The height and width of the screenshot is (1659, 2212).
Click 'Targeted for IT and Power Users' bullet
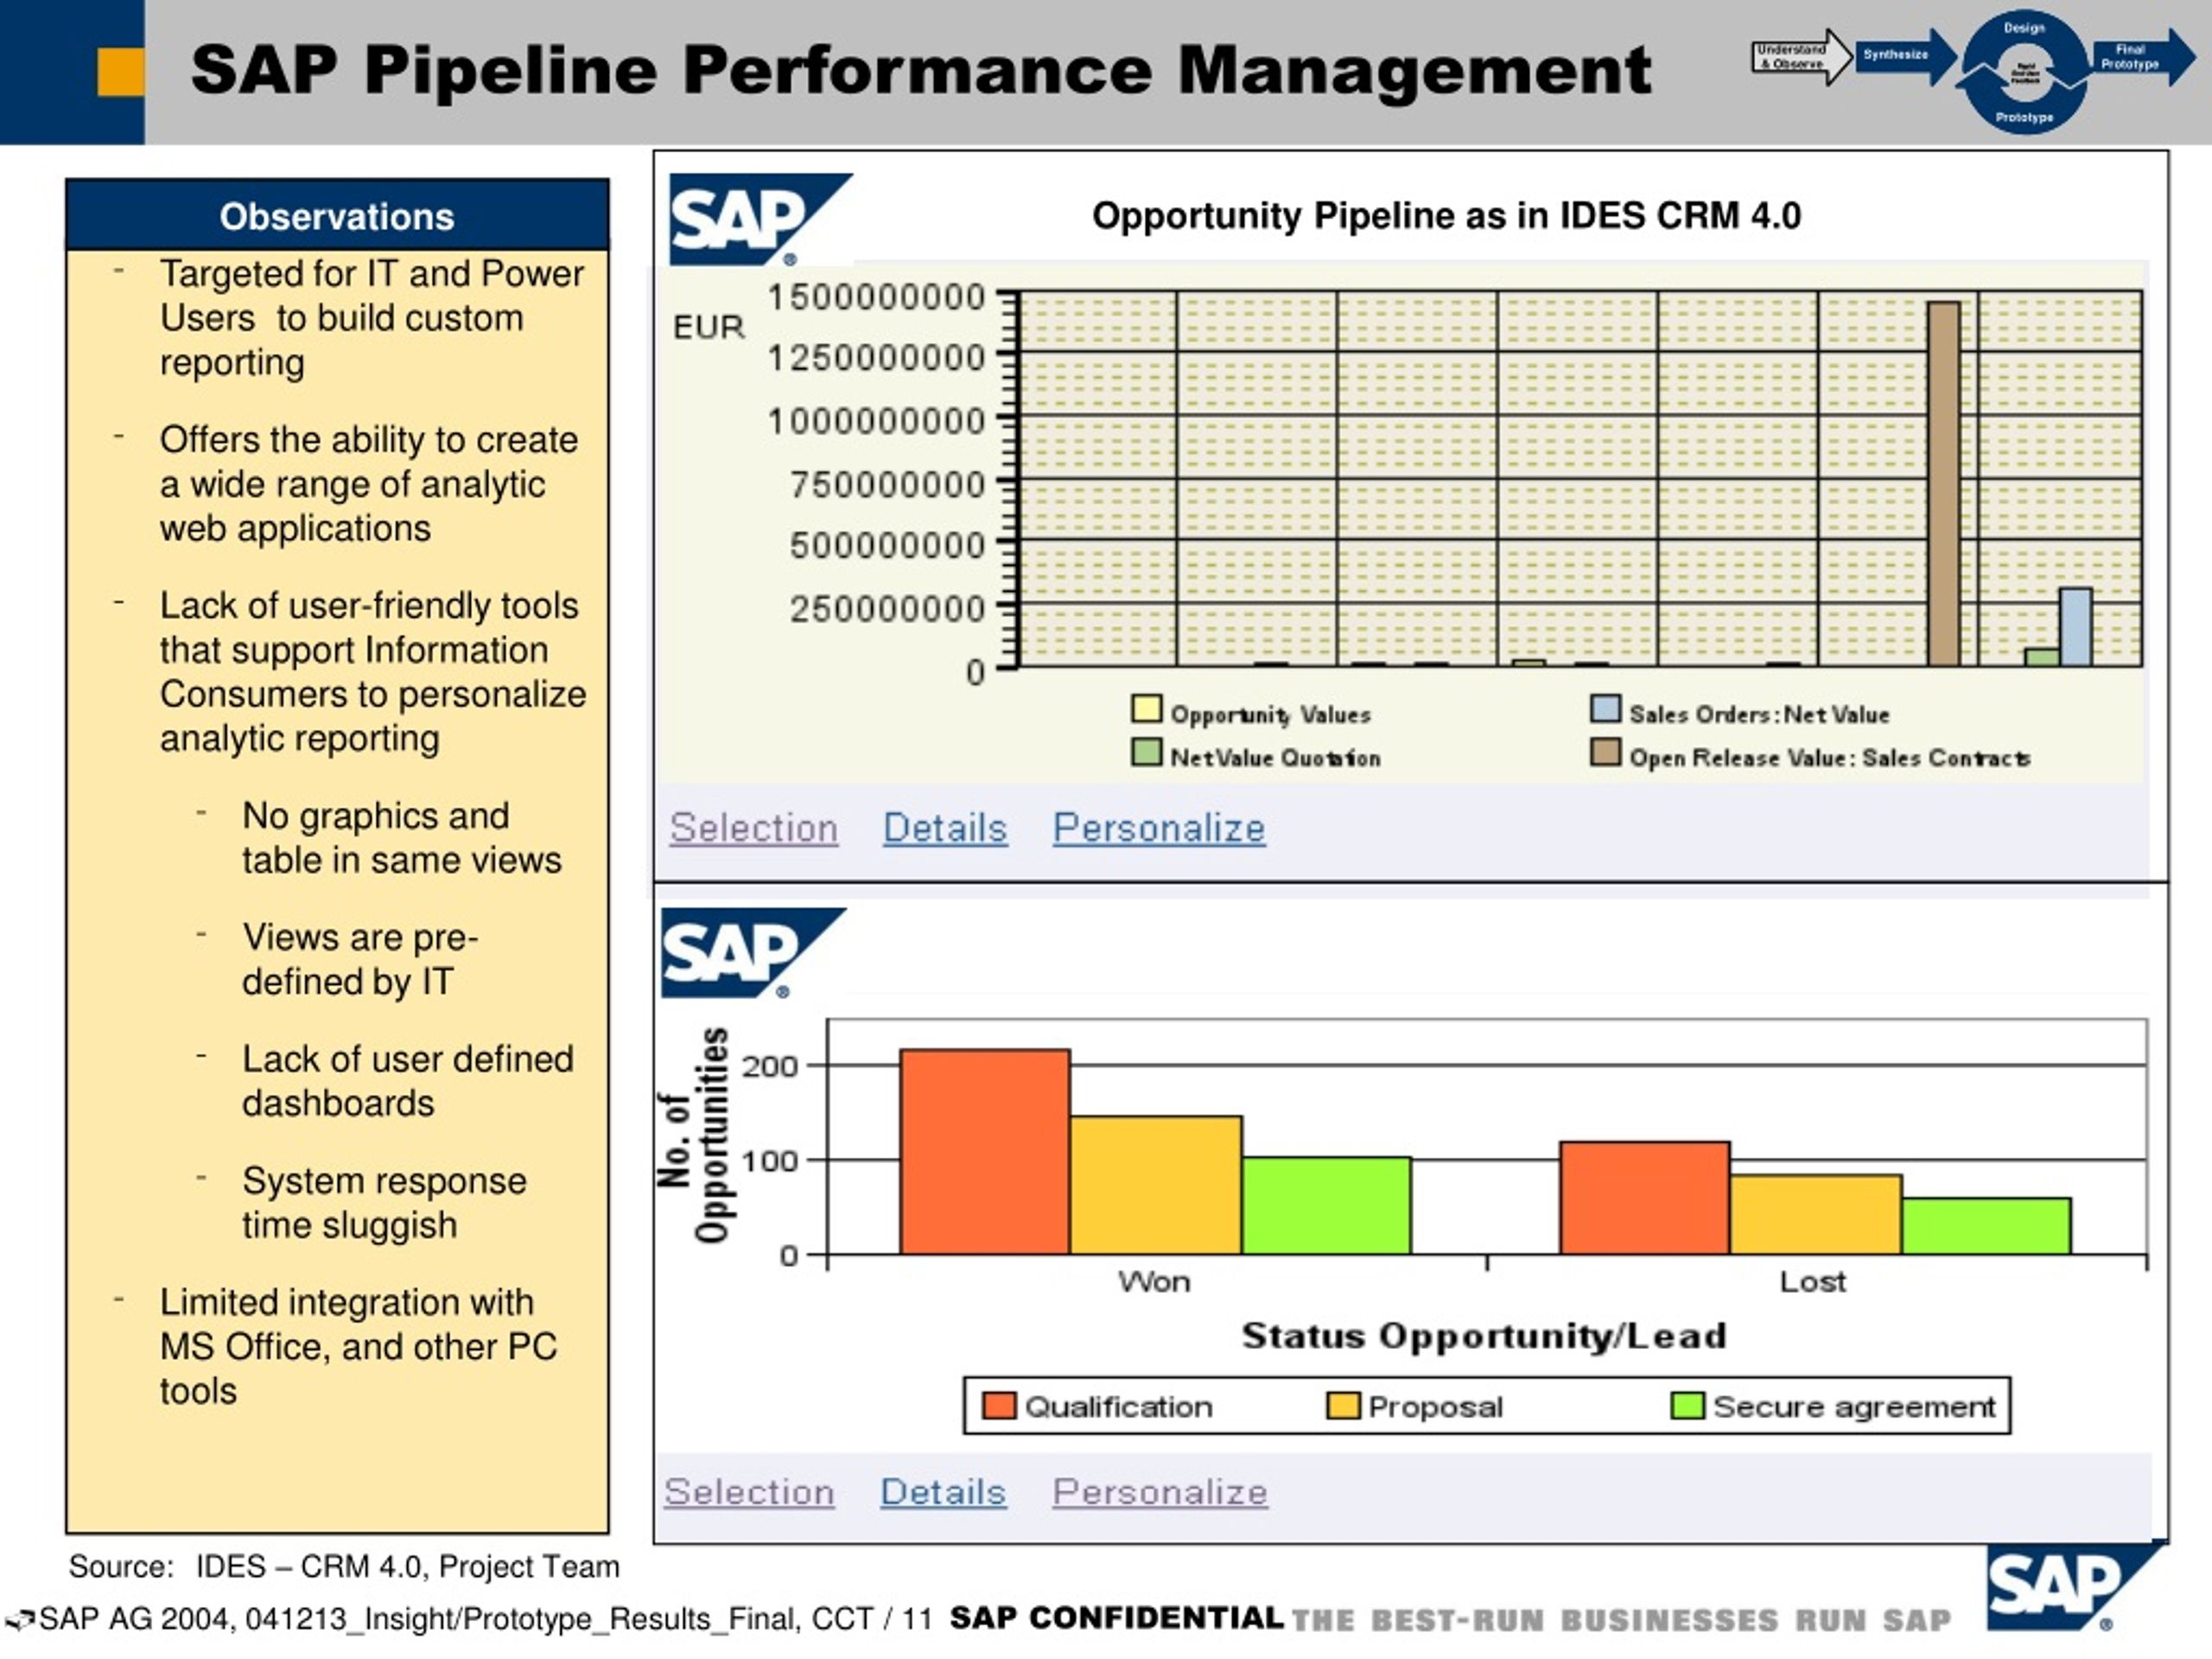pyautogui.click(x=372, y=318)
